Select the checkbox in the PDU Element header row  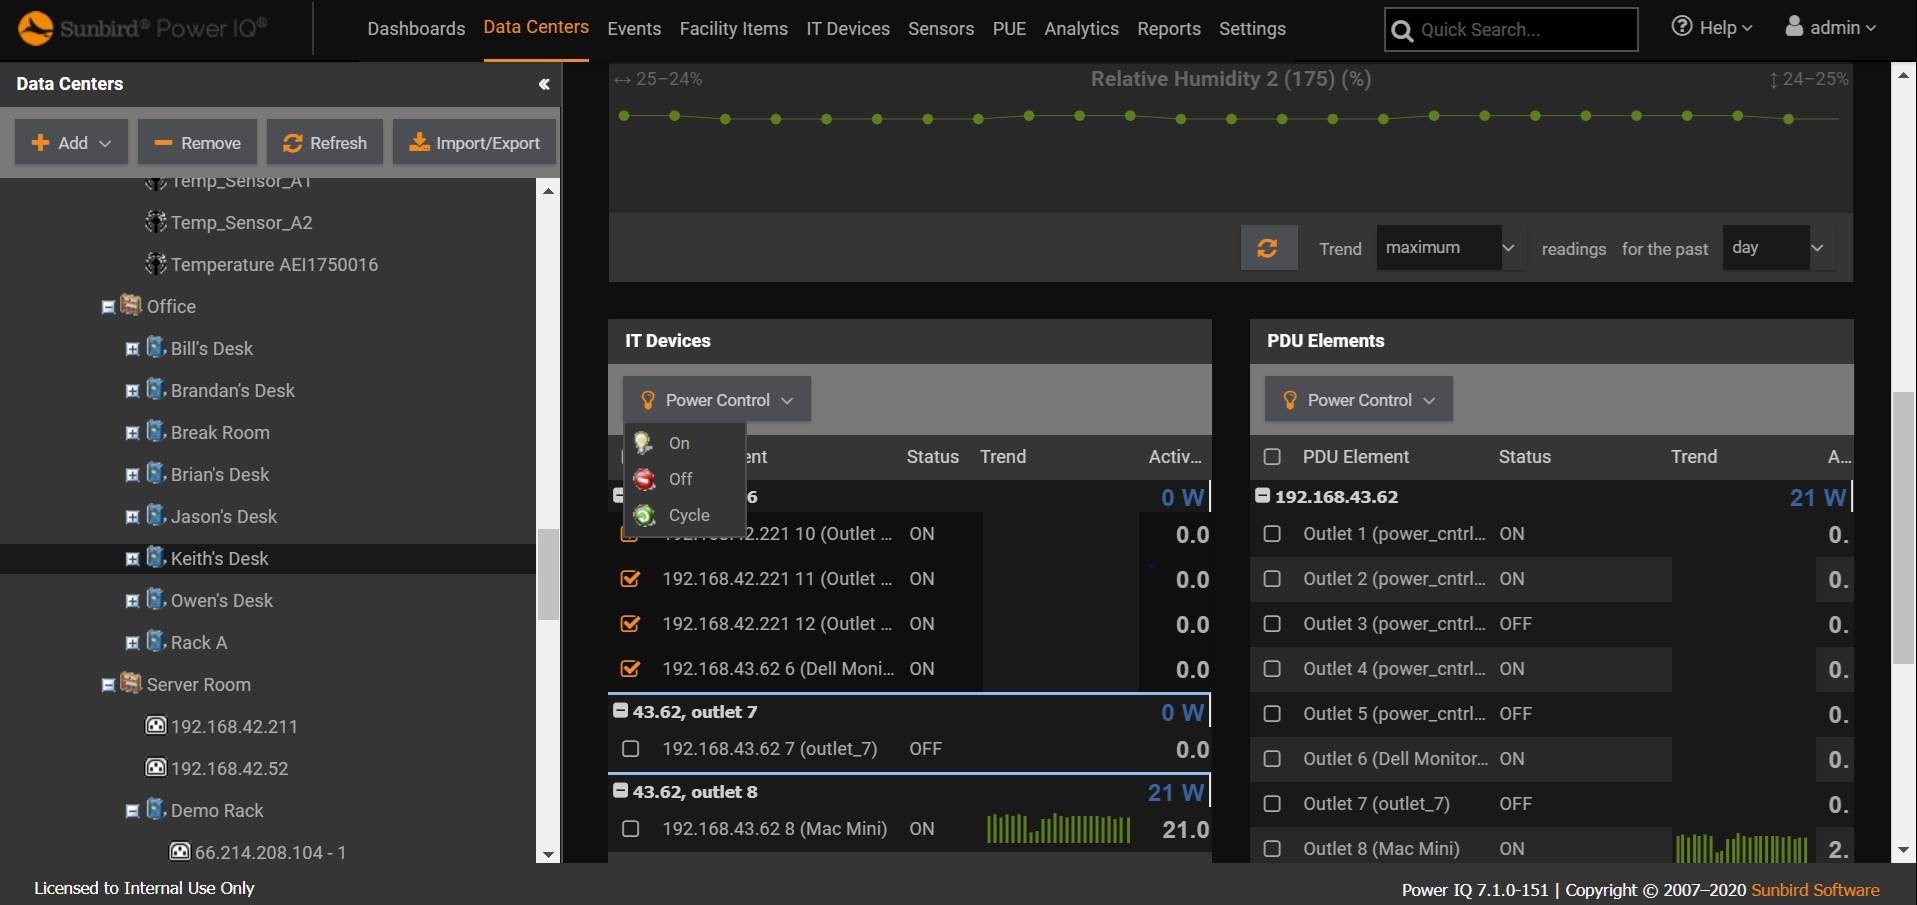(x=1272, y=456)
